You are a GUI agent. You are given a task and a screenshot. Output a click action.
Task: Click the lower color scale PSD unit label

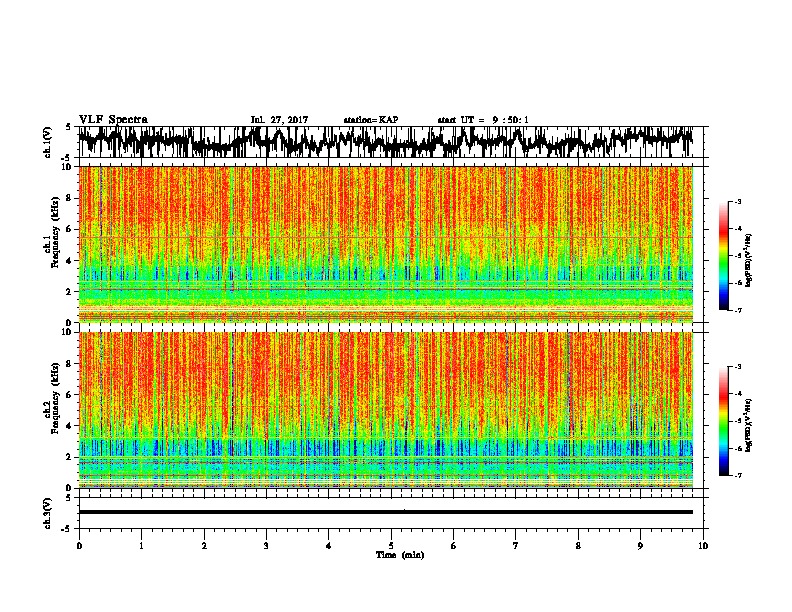click(749, 425)
